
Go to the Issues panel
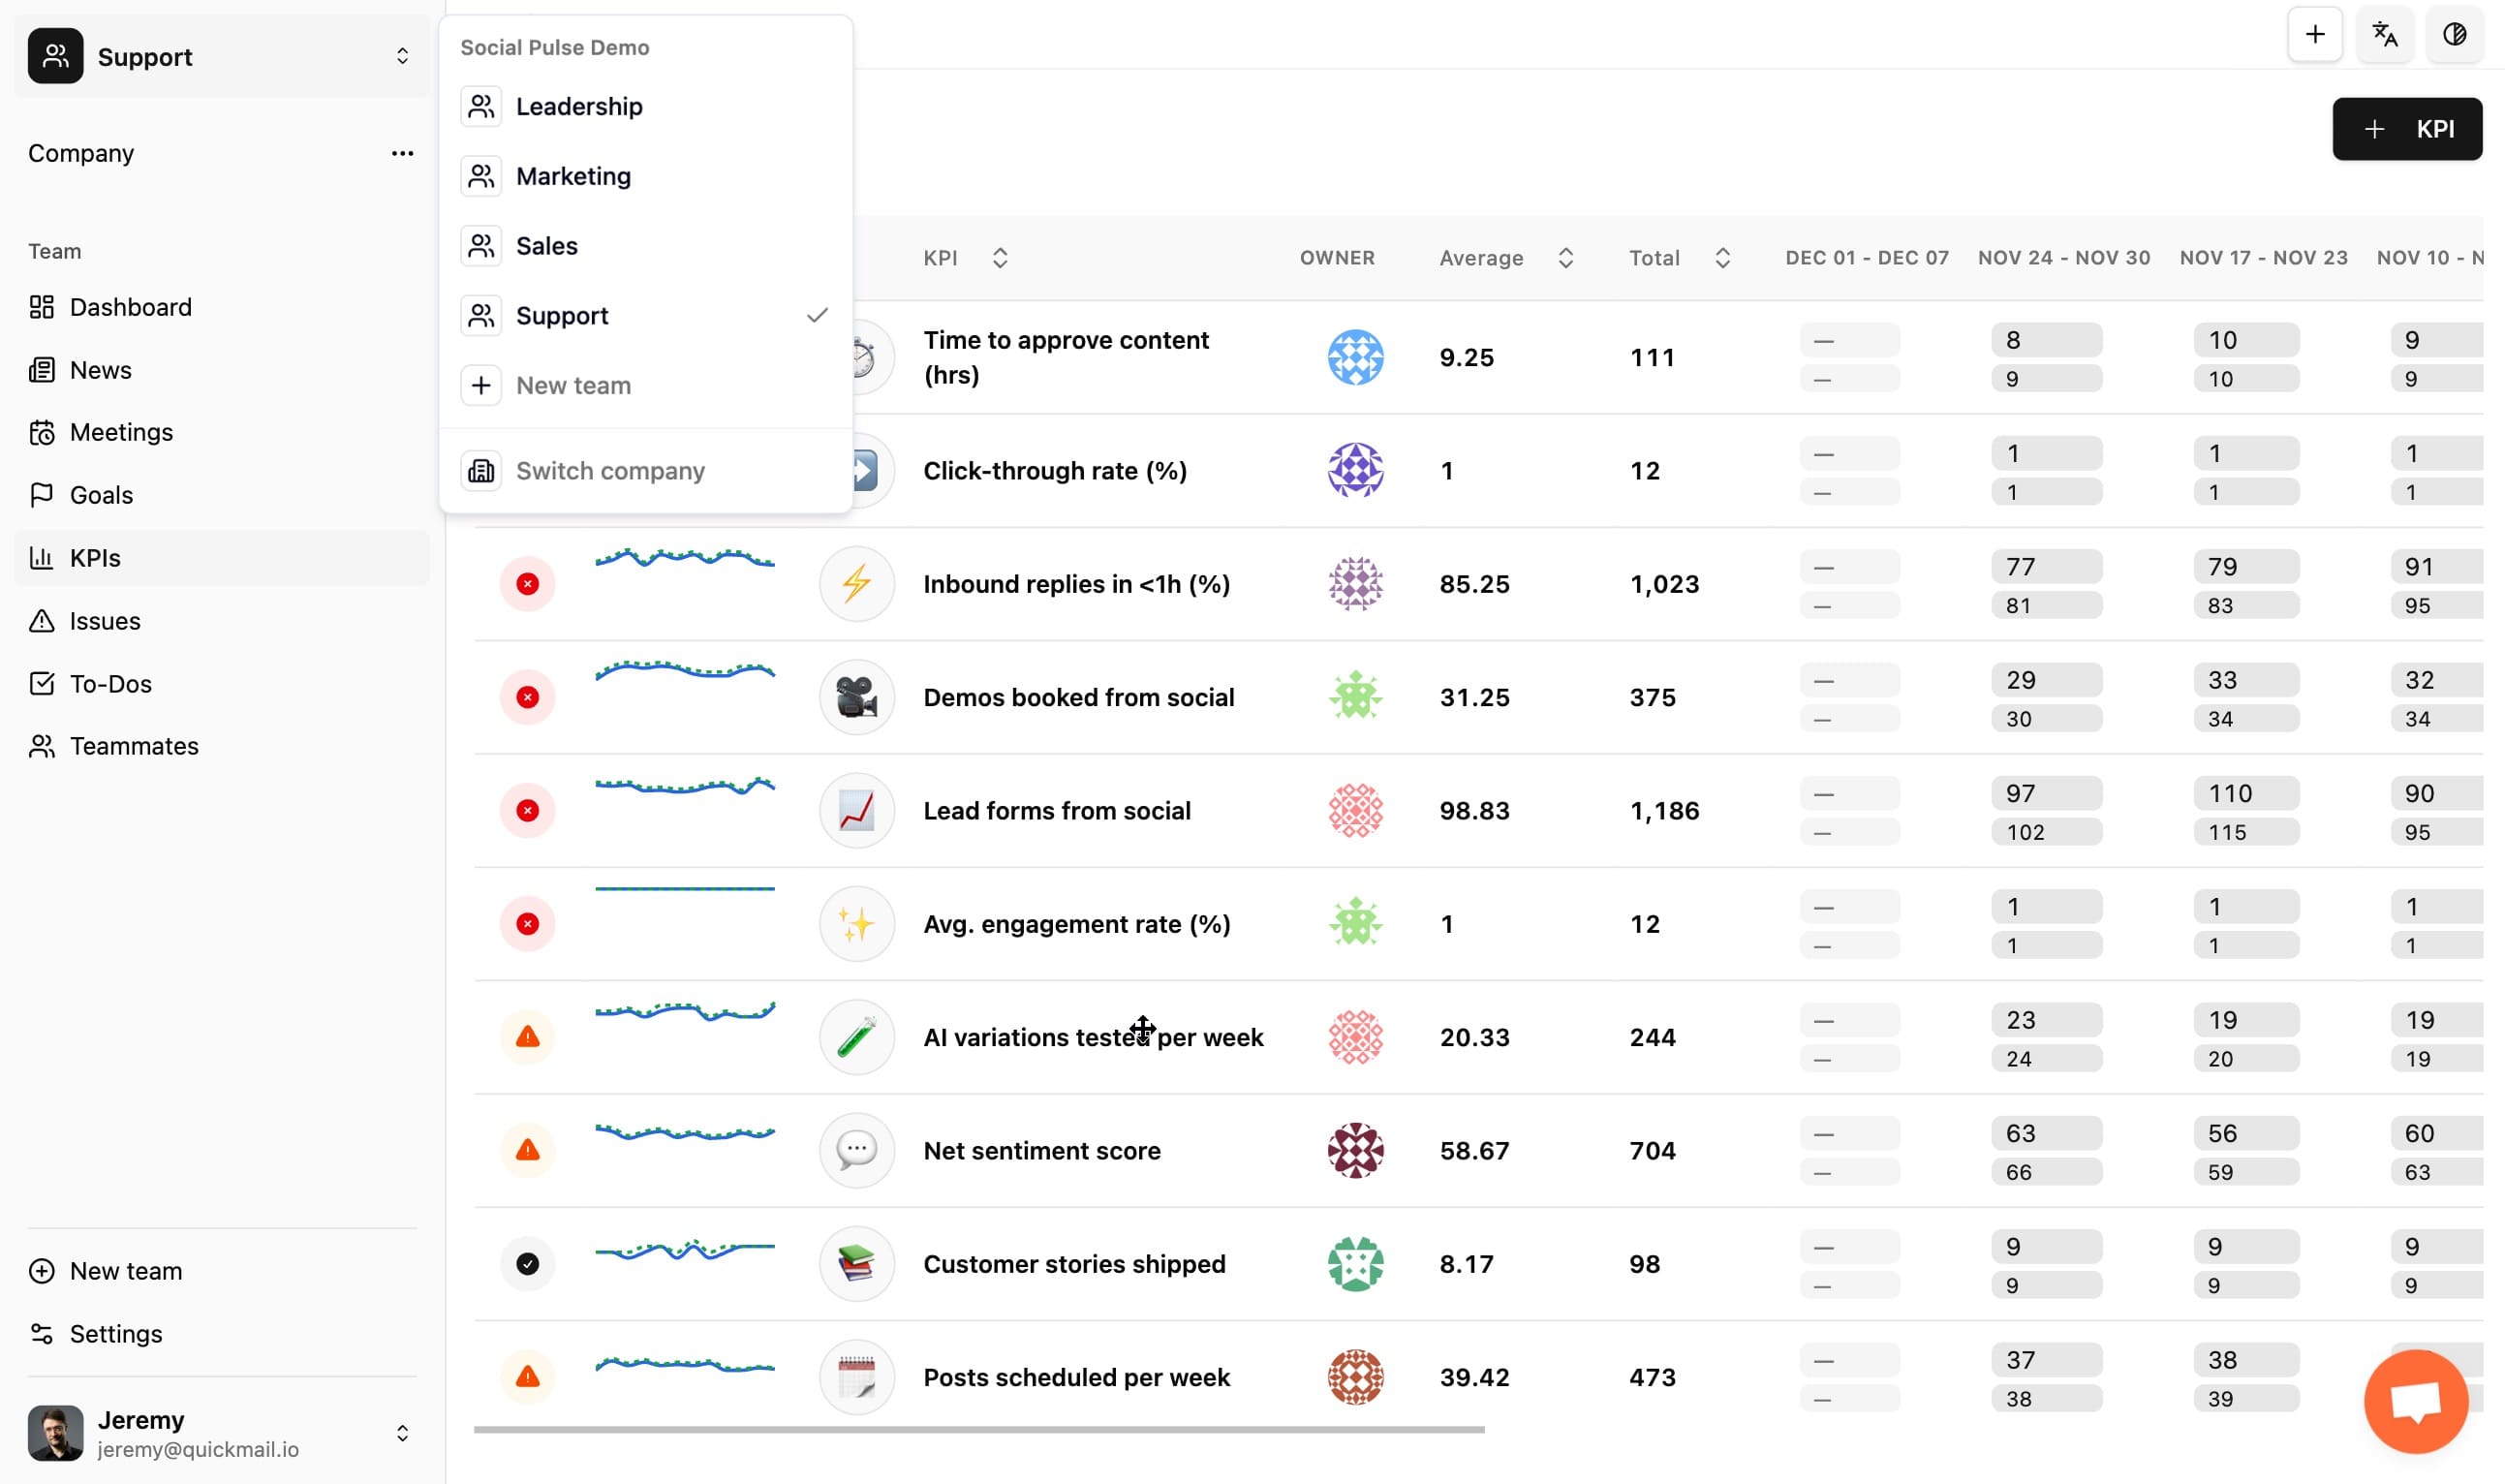[x=104, y=620]
